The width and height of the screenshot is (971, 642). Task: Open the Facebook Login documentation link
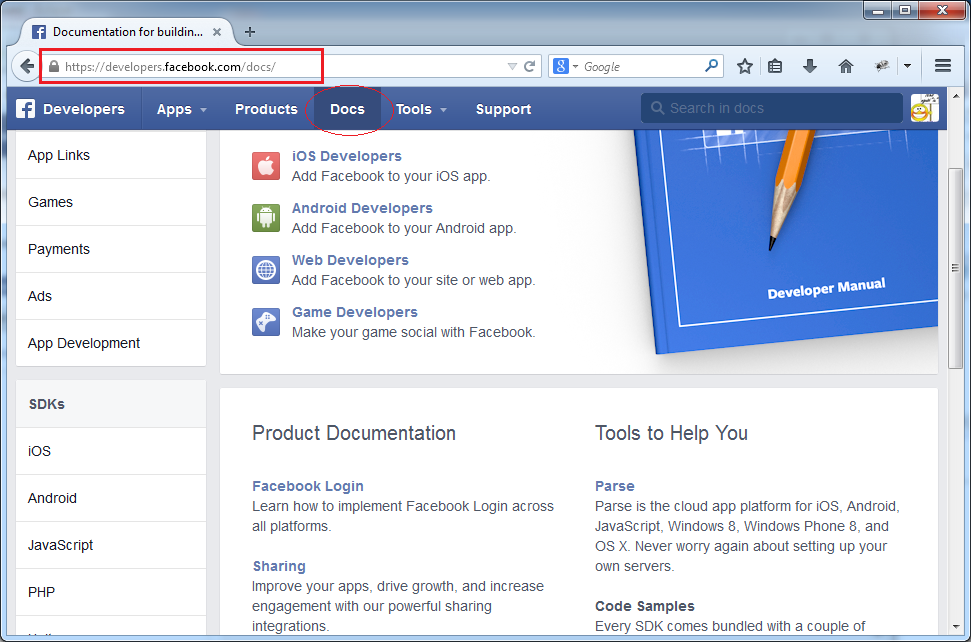(x=308, y=486)
